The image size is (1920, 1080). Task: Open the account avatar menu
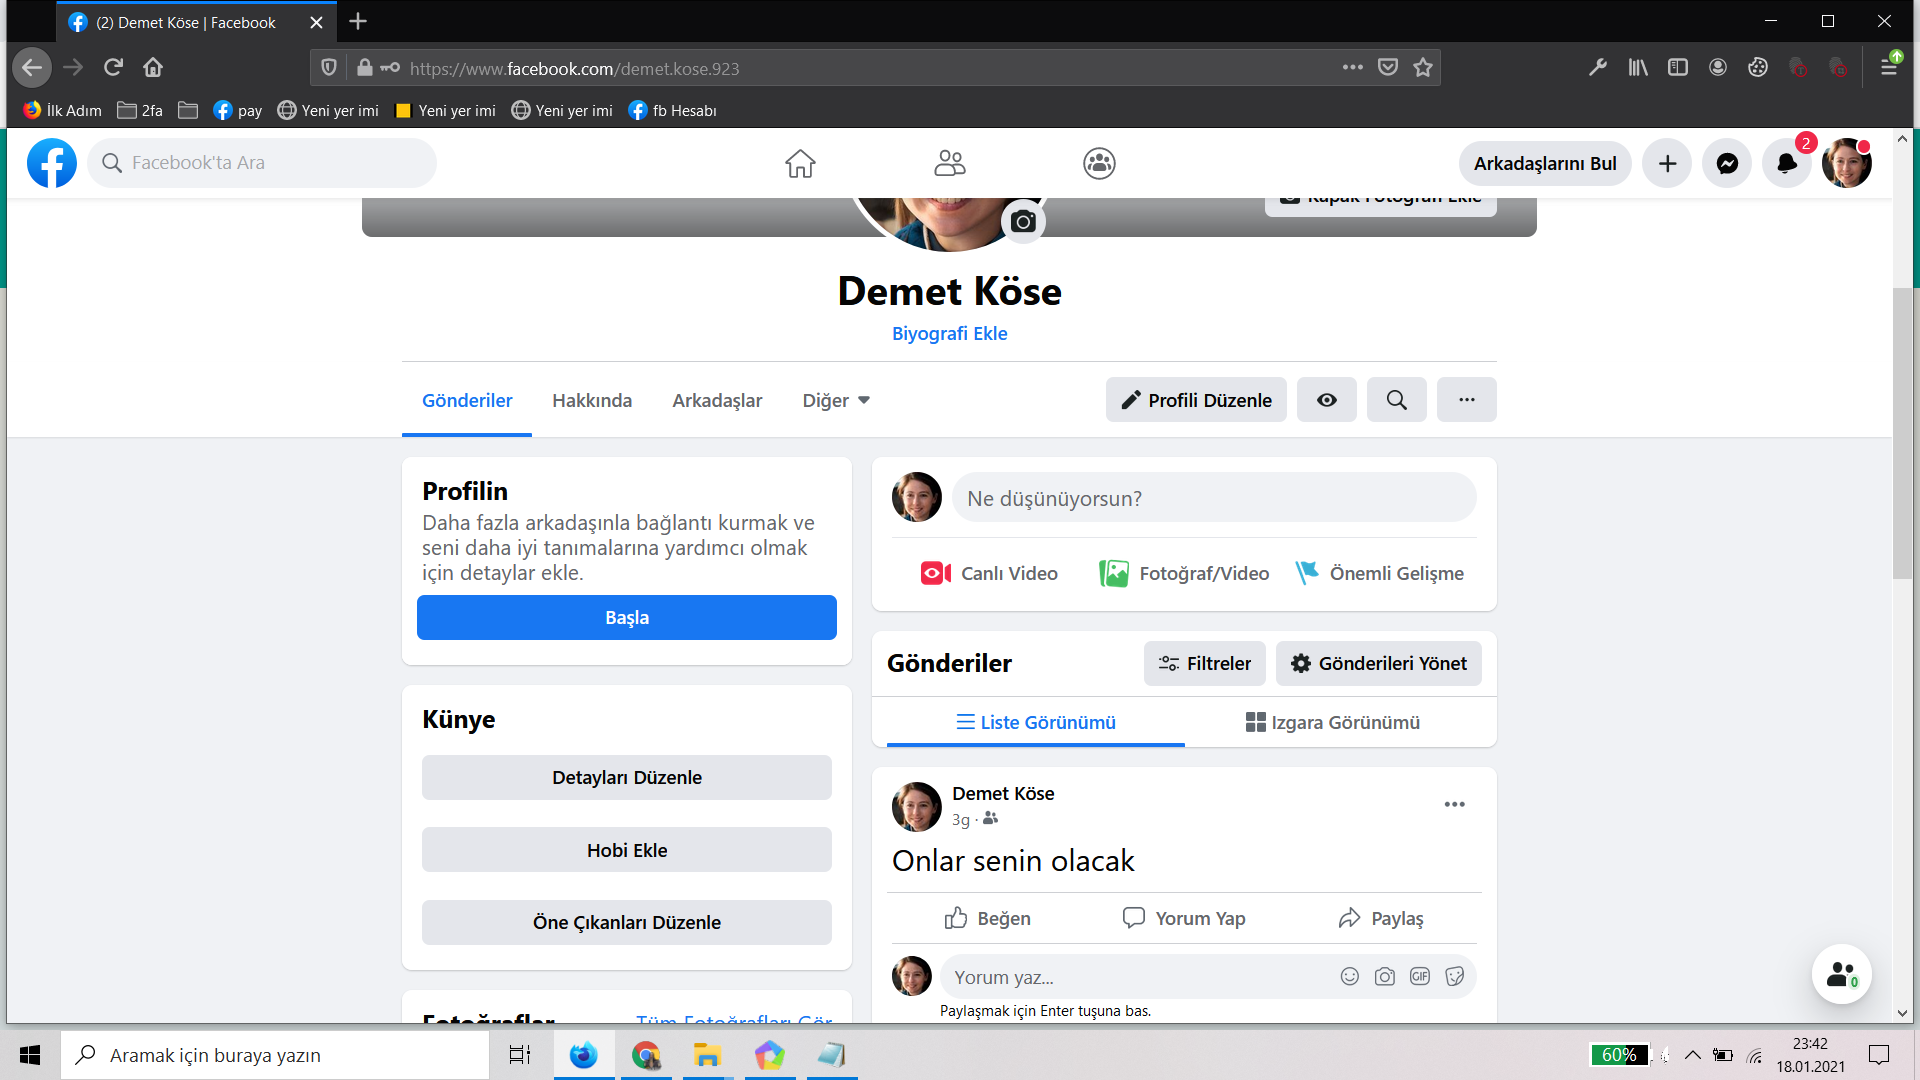tap(1846, 163)
